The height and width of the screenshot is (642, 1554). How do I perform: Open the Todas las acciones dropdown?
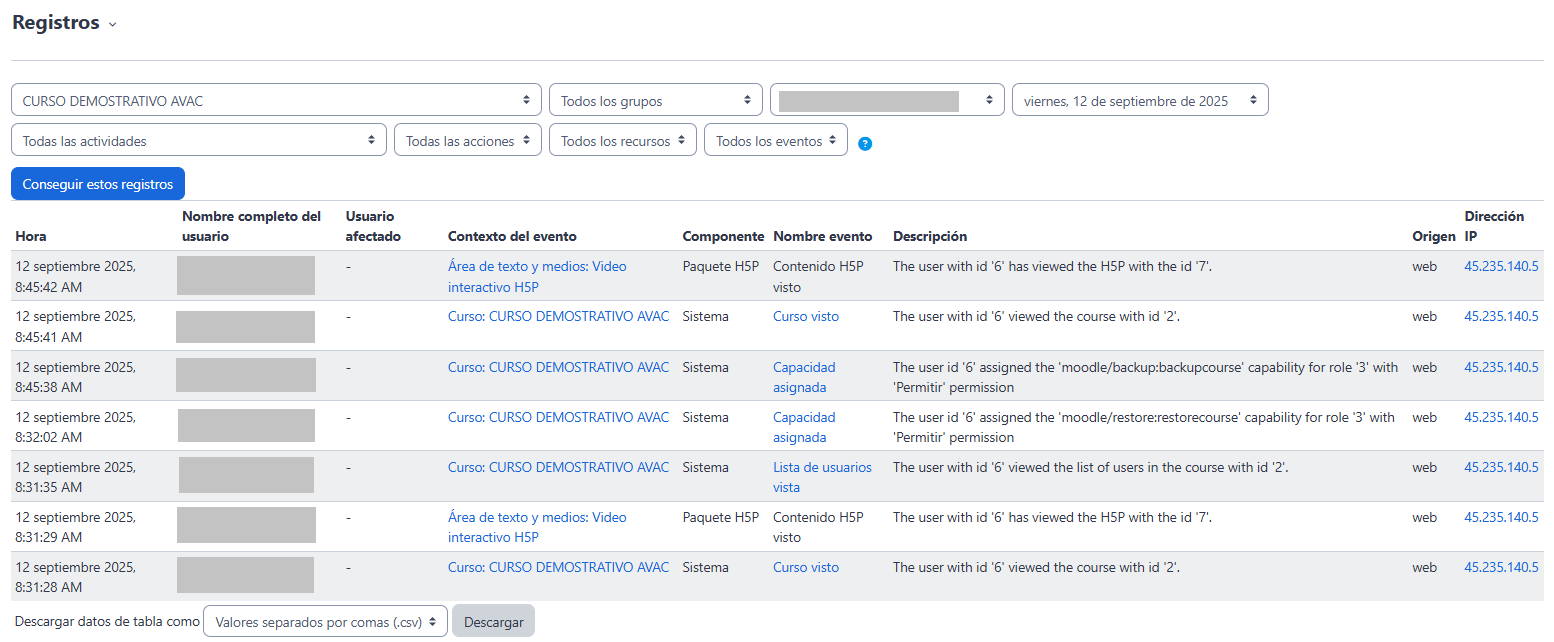(x=468, y=140)
